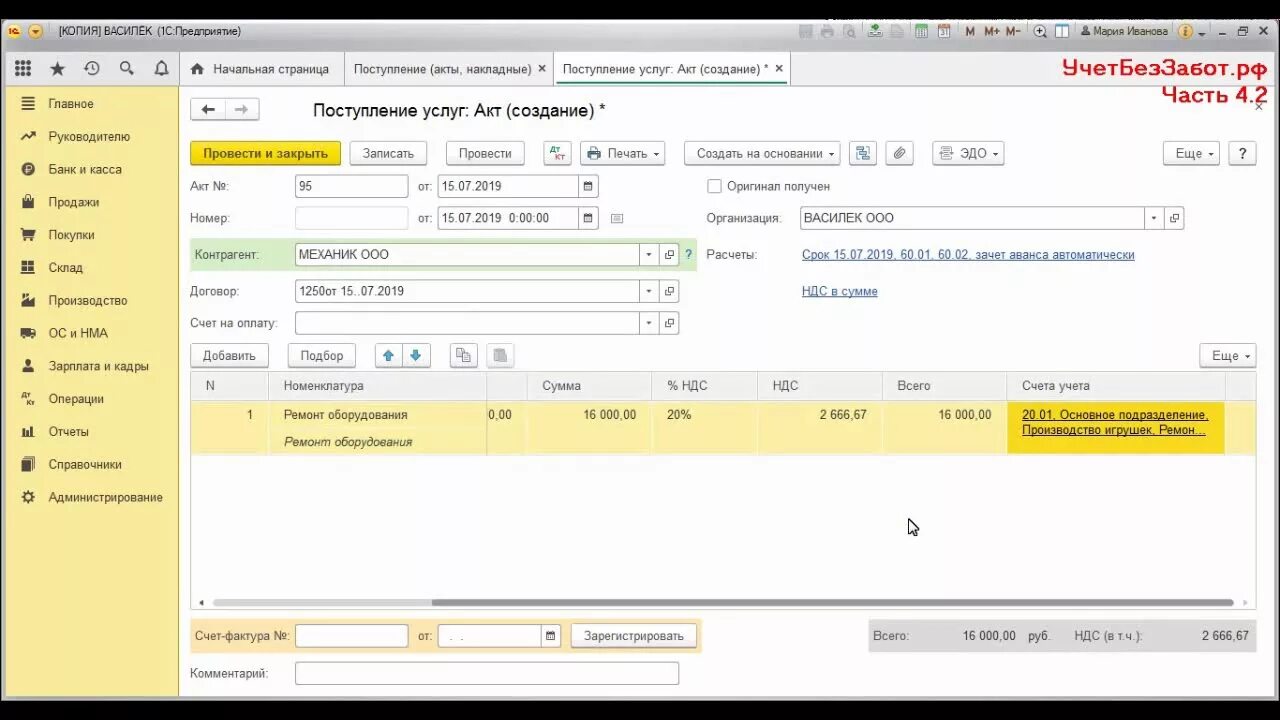Click the calendar icon in title bar
Image resolution: width=1280 pixels, height=720 pixels.
pos(944,31)
